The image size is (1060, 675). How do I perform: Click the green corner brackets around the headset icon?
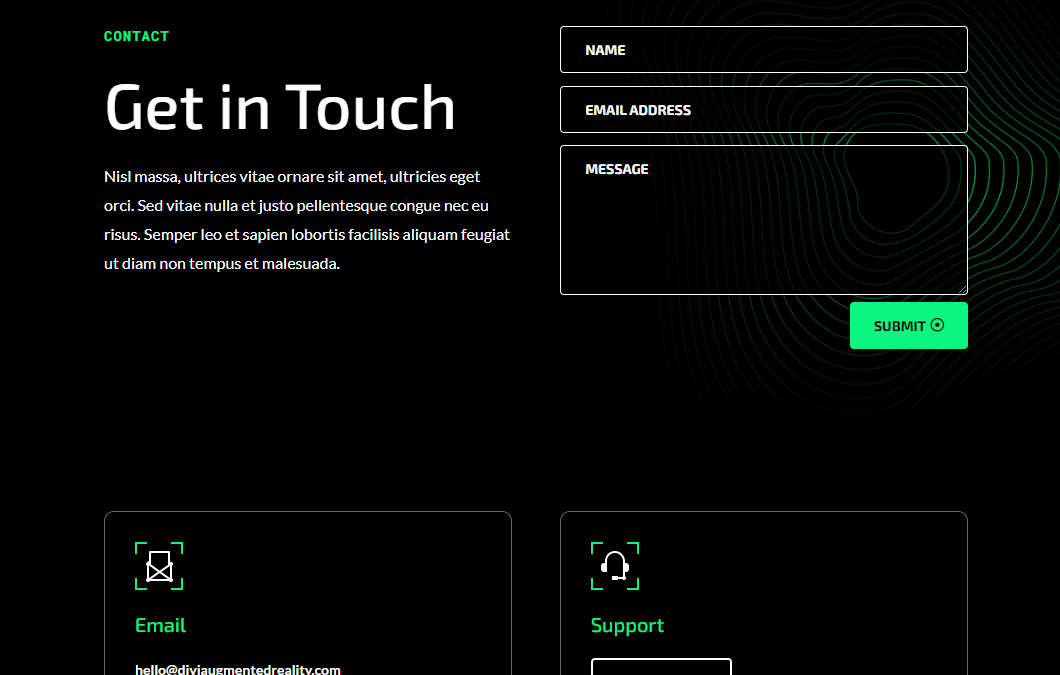(615, 566)
